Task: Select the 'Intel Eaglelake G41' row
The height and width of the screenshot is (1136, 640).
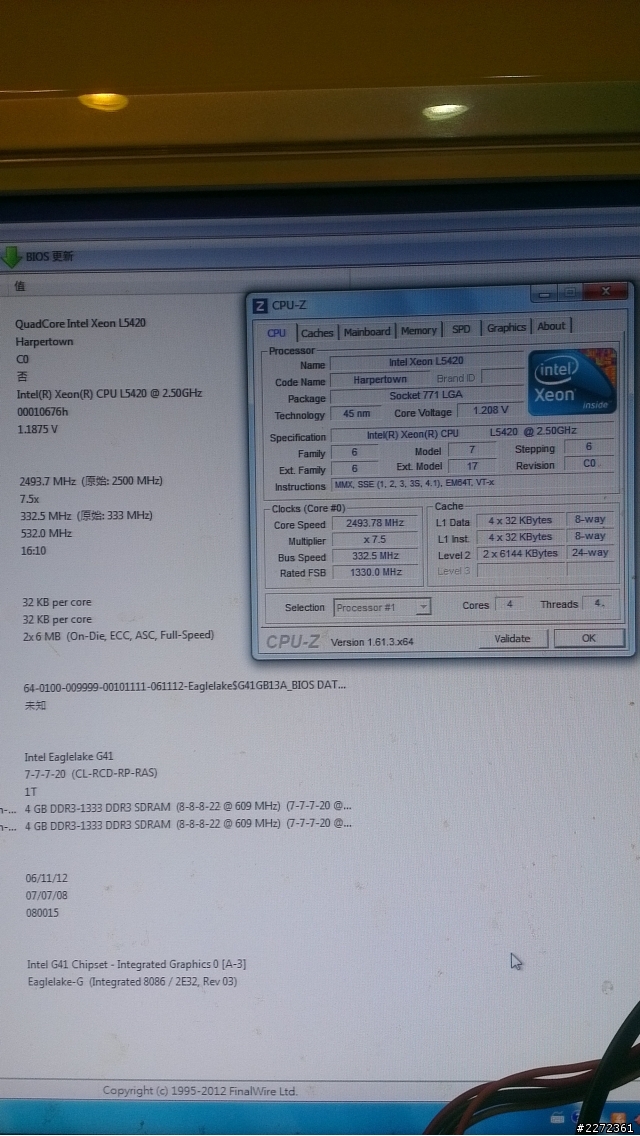Action: coord(68,756)
